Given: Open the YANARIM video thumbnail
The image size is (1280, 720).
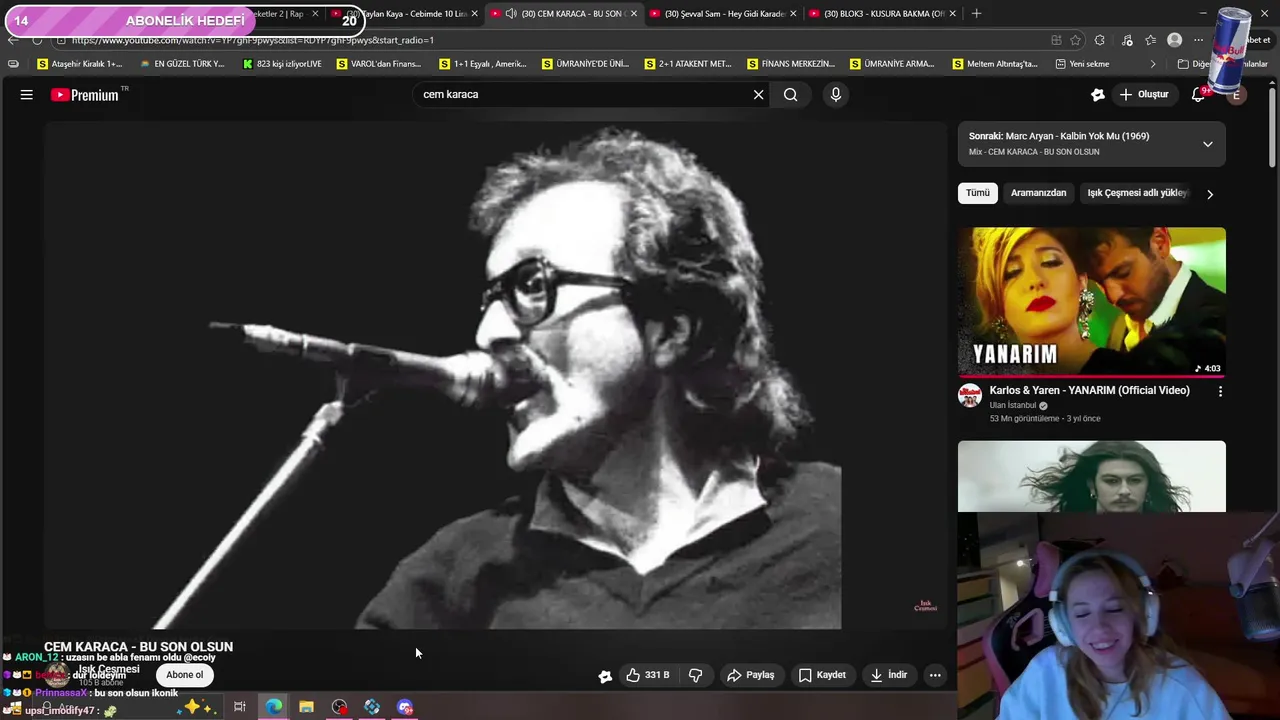Looking at the screenshot, I should 1091,302.
